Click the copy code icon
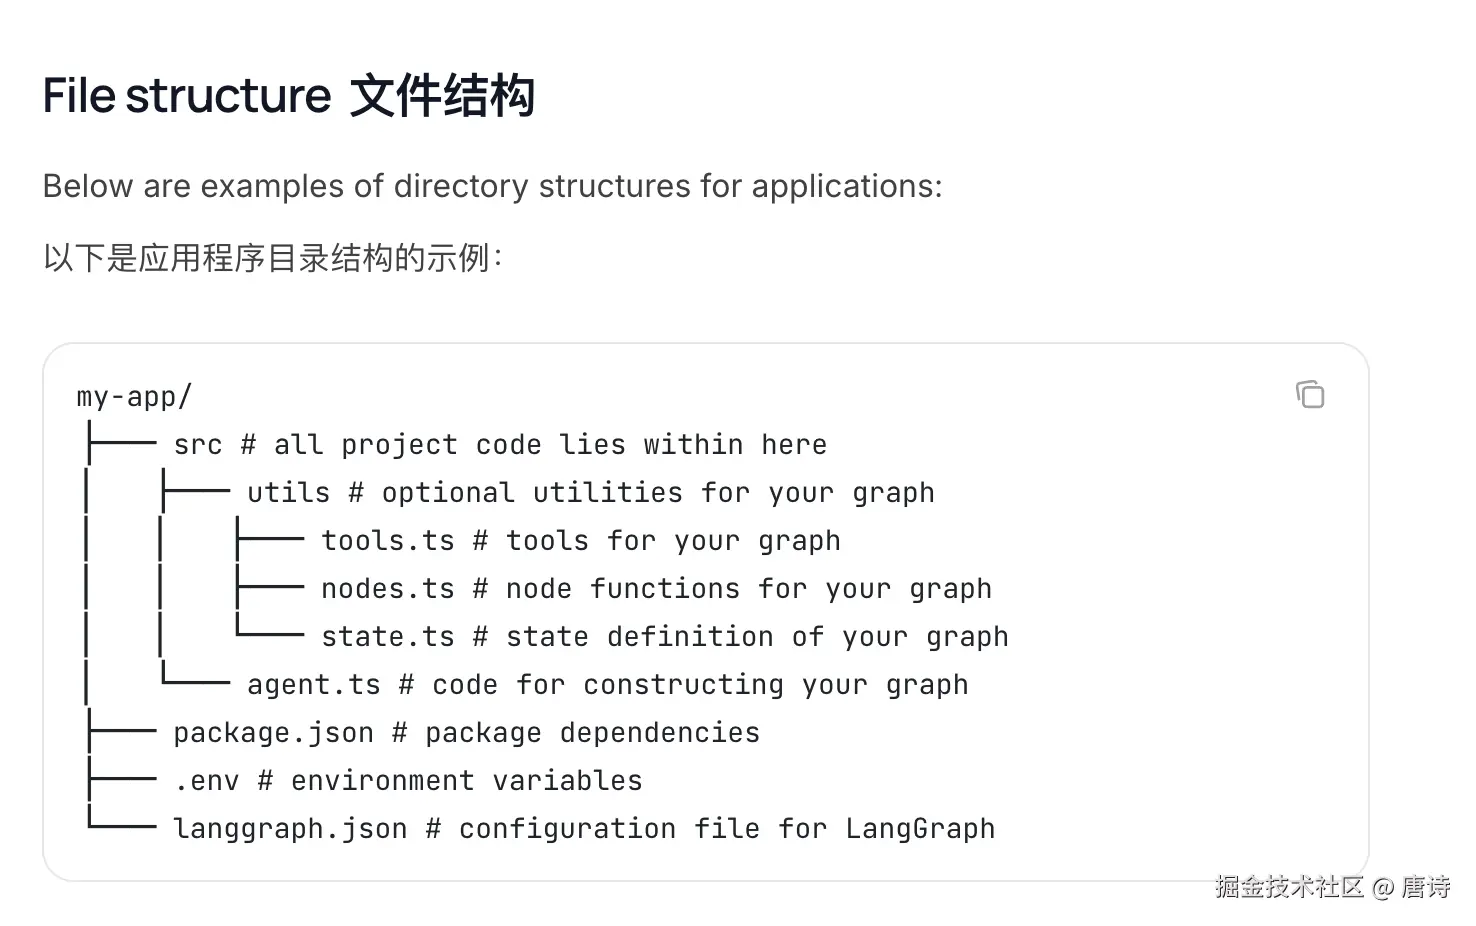This screenshot has width=1476, height=926. pos(1310,395)
